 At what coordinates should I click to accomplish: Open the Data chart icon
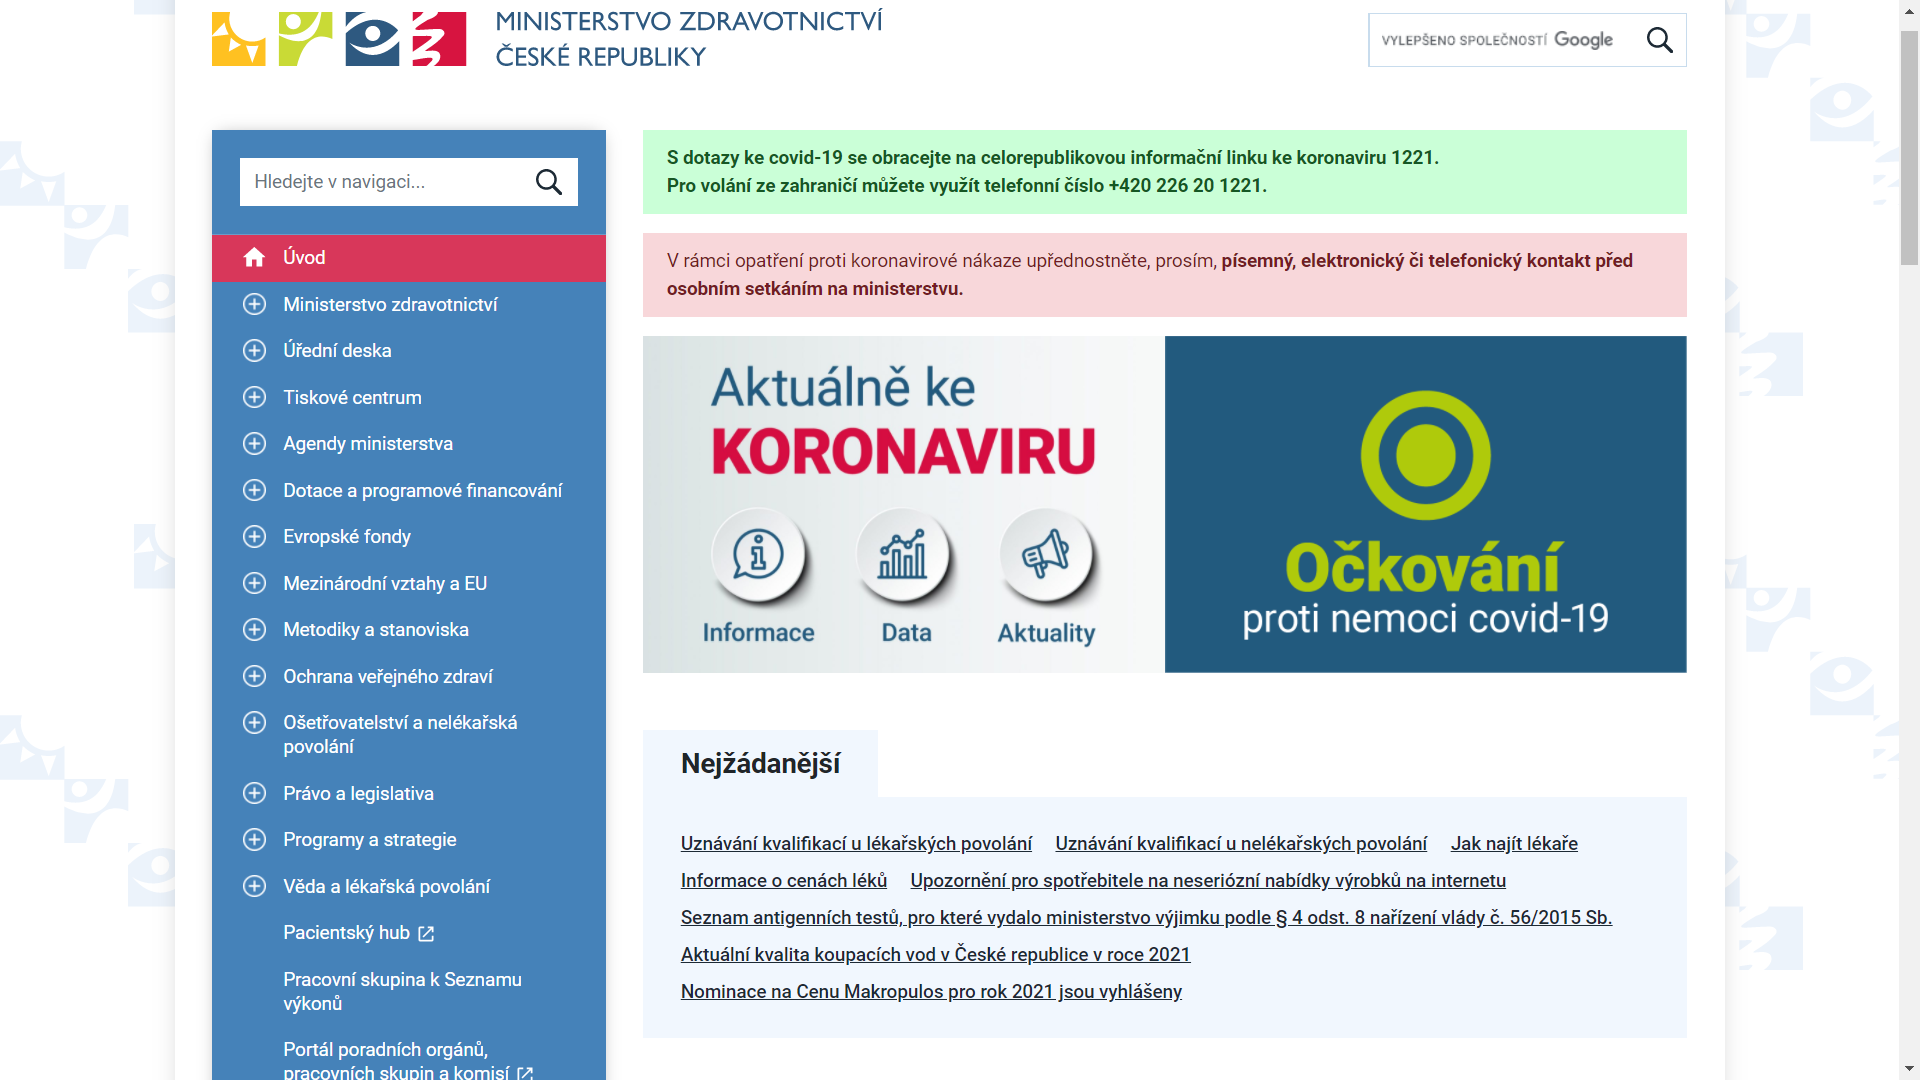903,555
